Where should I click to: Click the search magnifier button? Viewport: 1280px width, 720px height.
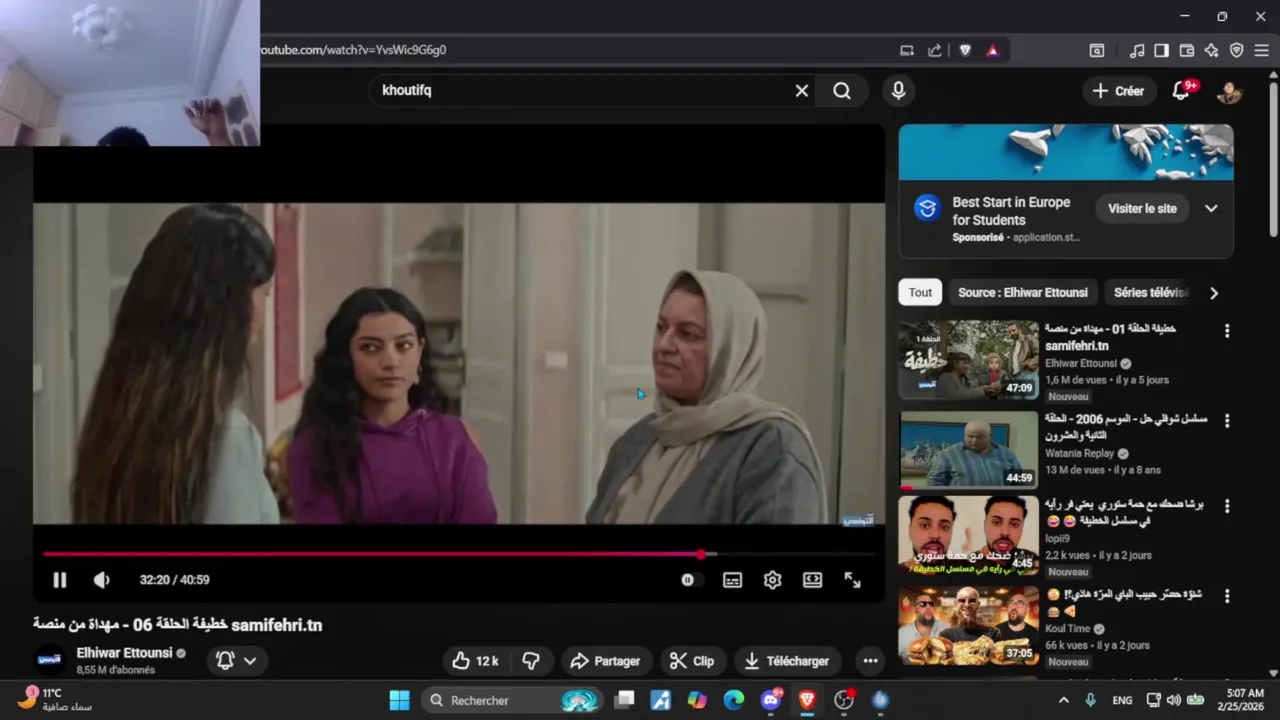click(x=842, y=91)
